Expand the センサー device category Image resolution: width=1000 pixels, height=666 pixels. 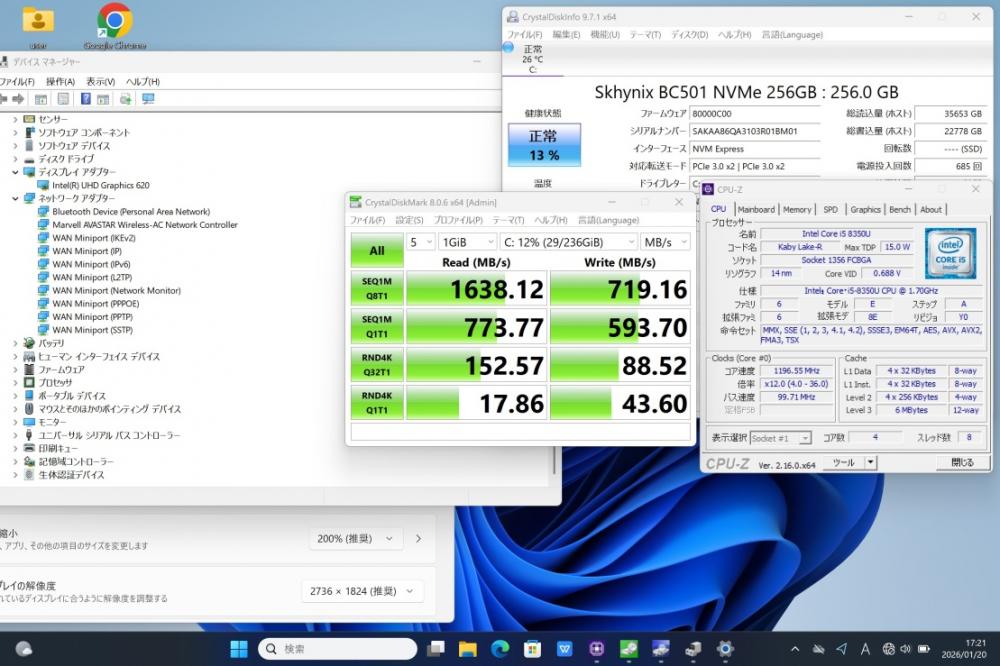[x=15, y=120]
